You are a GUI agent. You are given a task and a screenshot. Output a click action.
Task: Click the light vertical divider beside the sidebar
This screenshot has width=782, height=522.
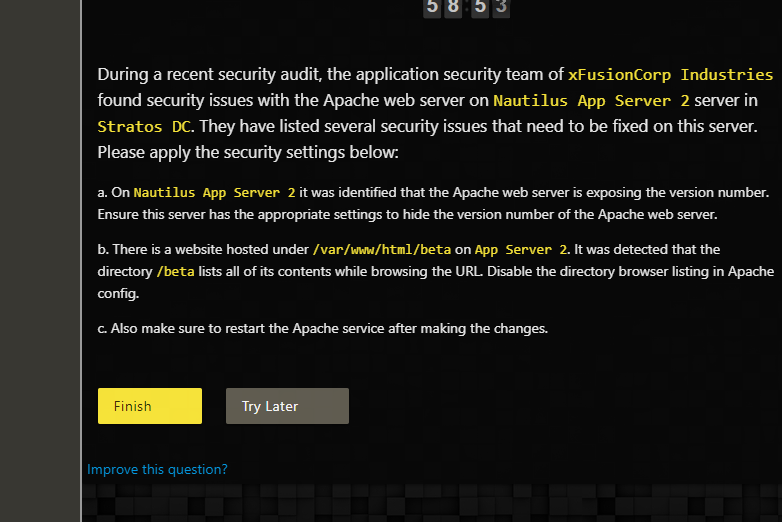click(x=81, y=260)
